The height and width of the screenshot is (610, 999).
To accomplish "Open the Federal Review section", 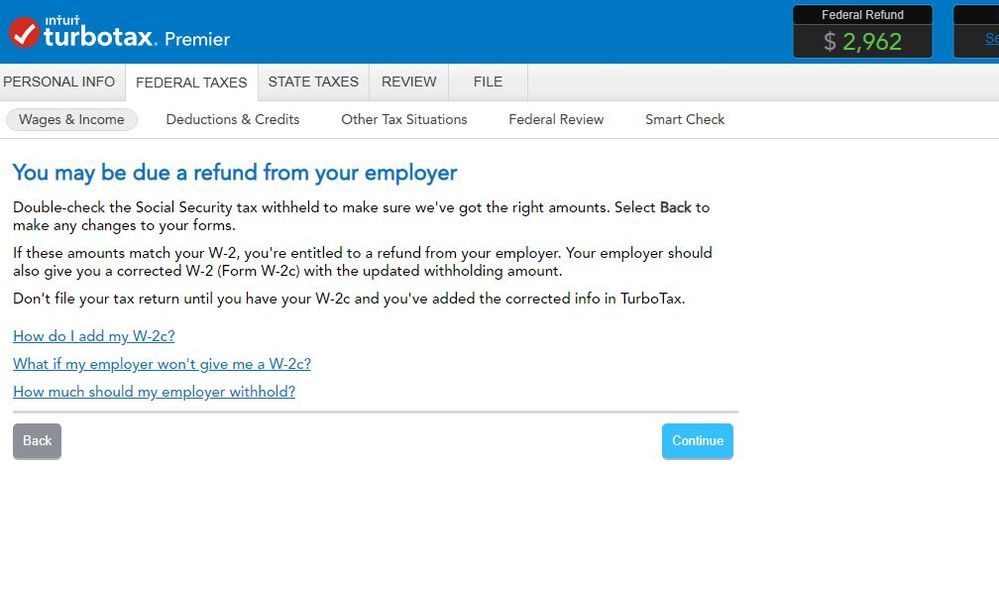I will pos(556,119).
